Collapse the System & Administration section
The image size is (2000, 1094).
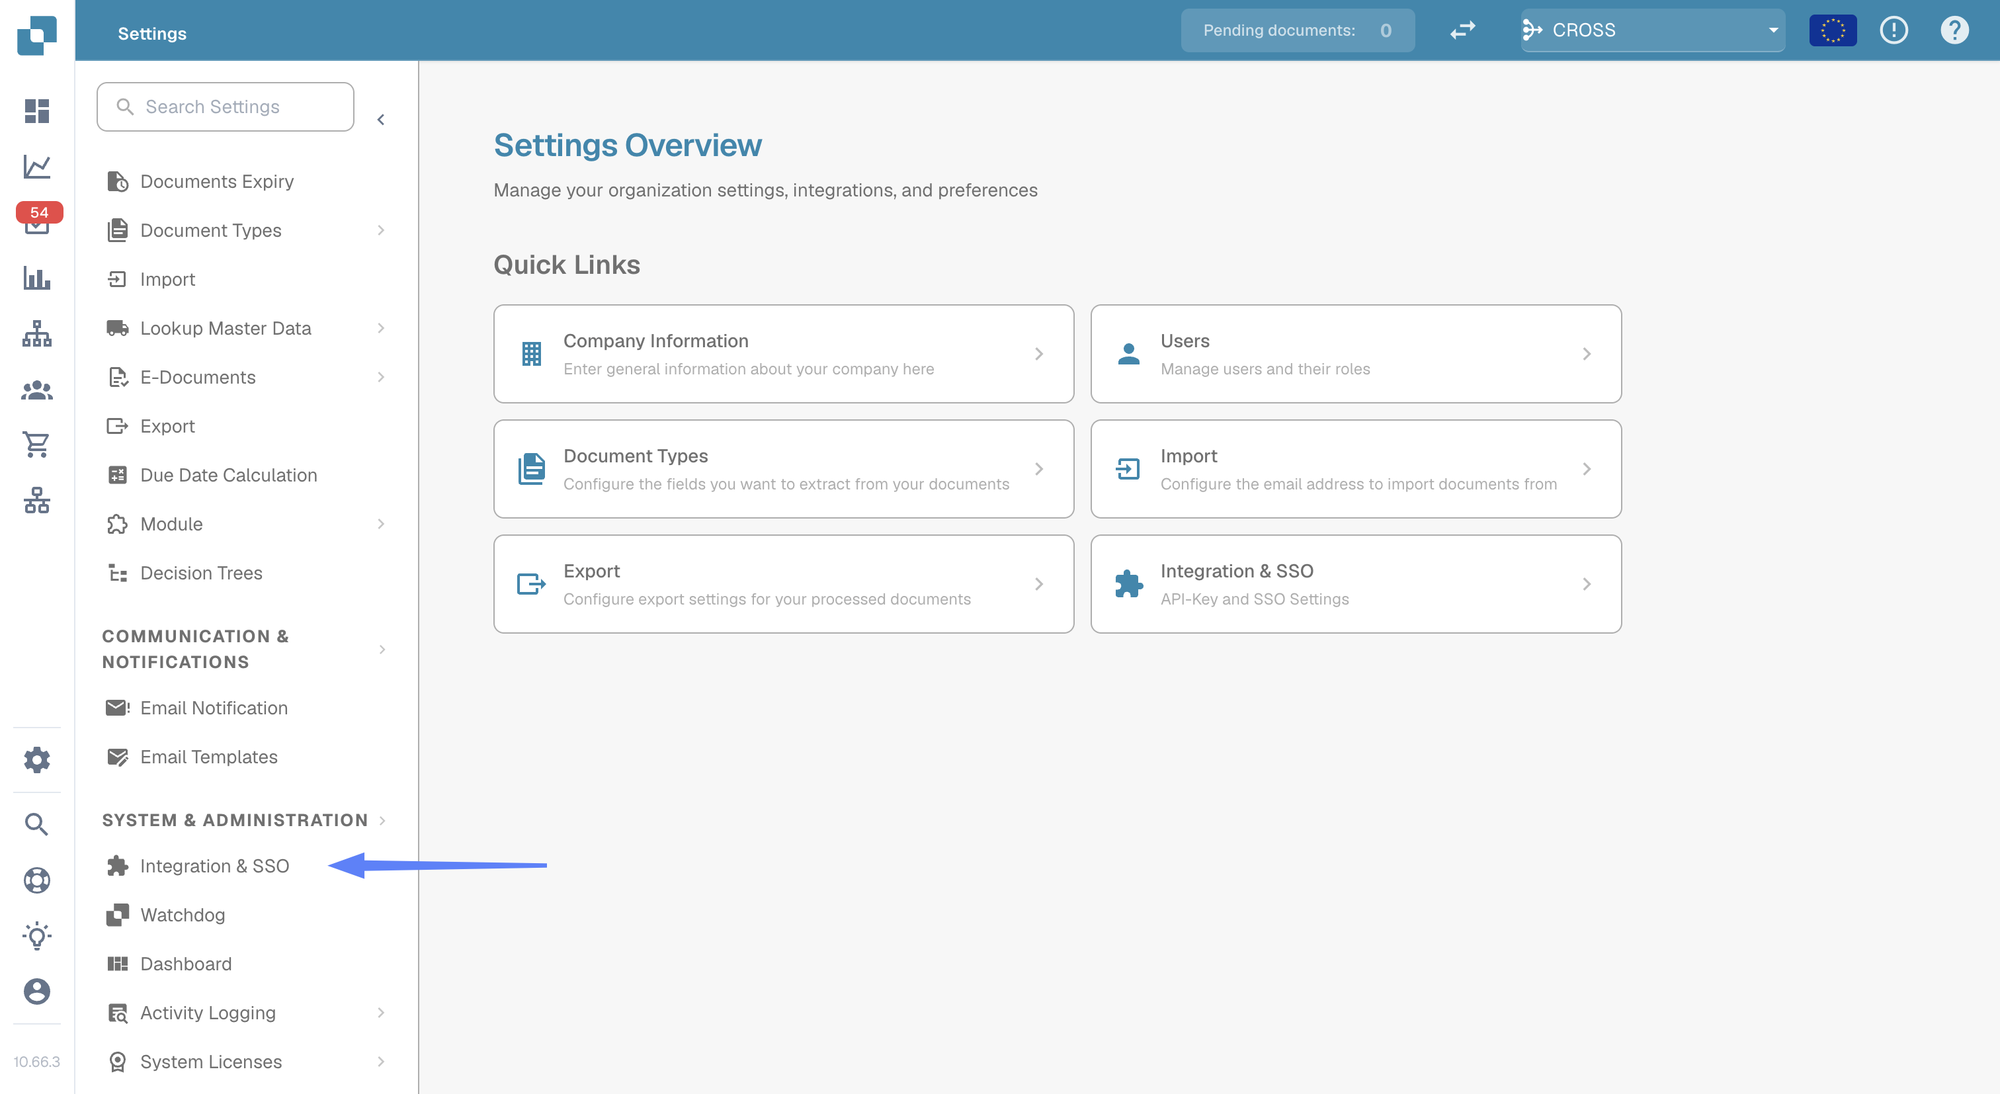[x=382, y=821]
